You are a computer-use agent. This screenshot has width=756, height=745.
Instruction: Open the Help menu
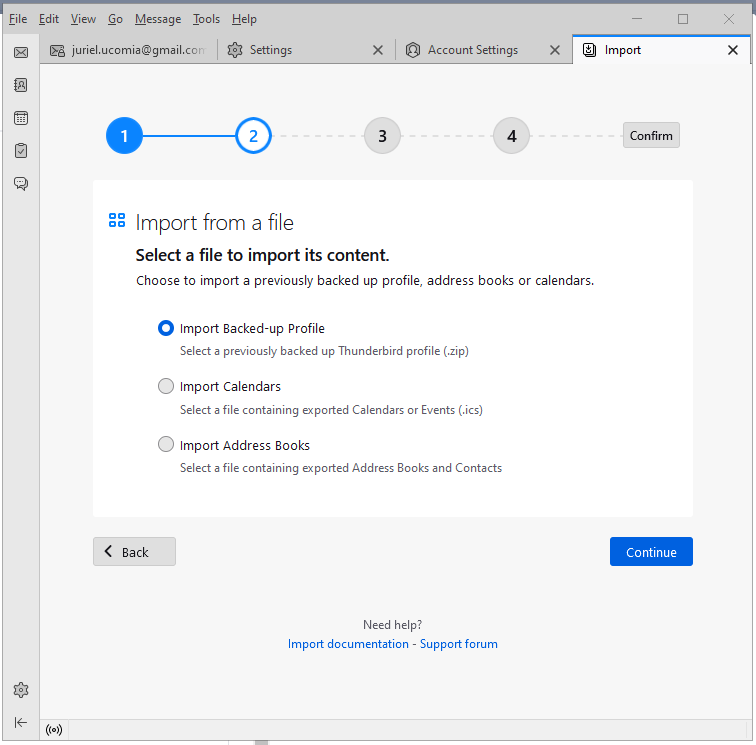coord(244,19)
